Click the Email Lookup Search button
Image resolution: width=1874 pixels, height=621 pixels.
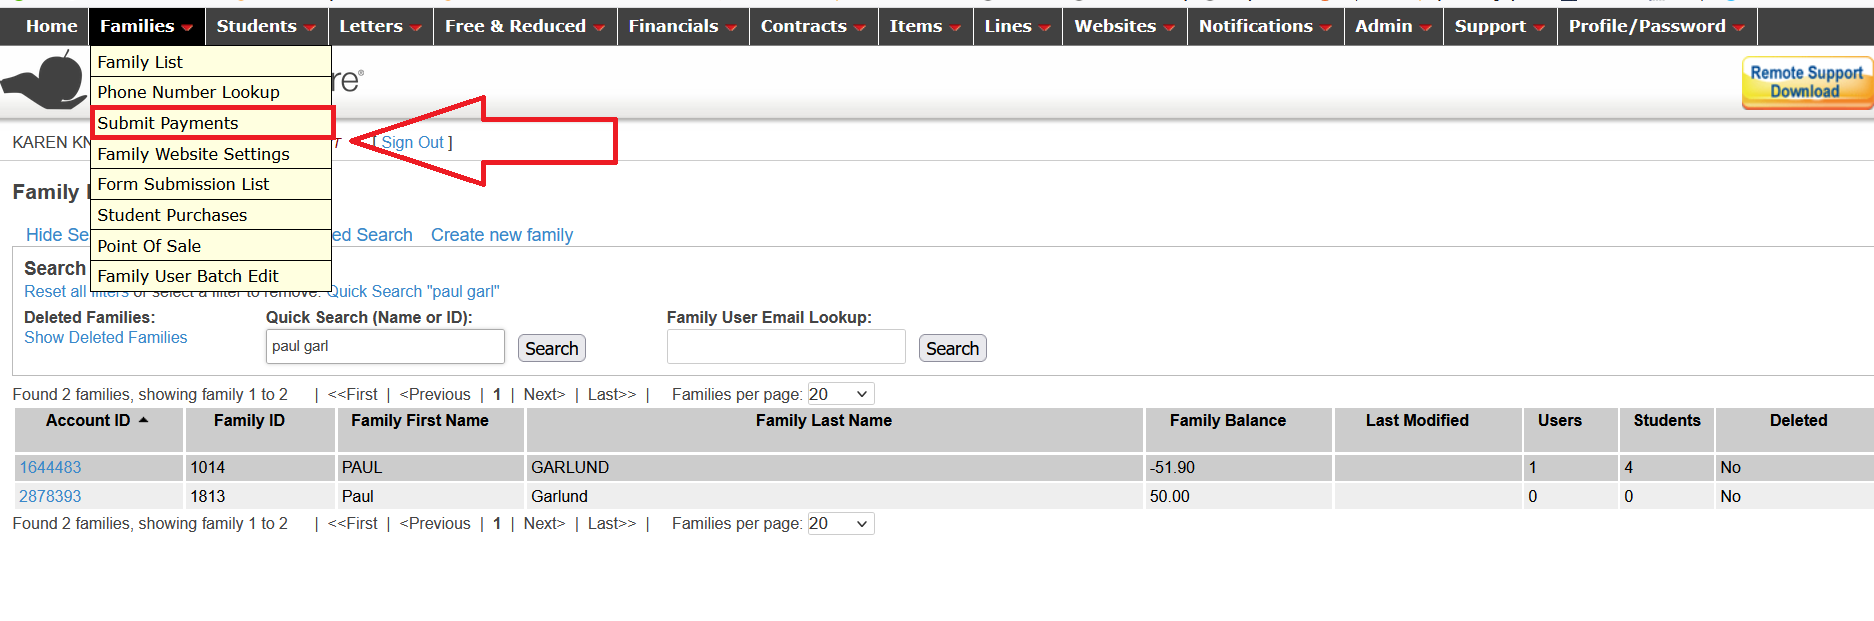pos(951,348)
